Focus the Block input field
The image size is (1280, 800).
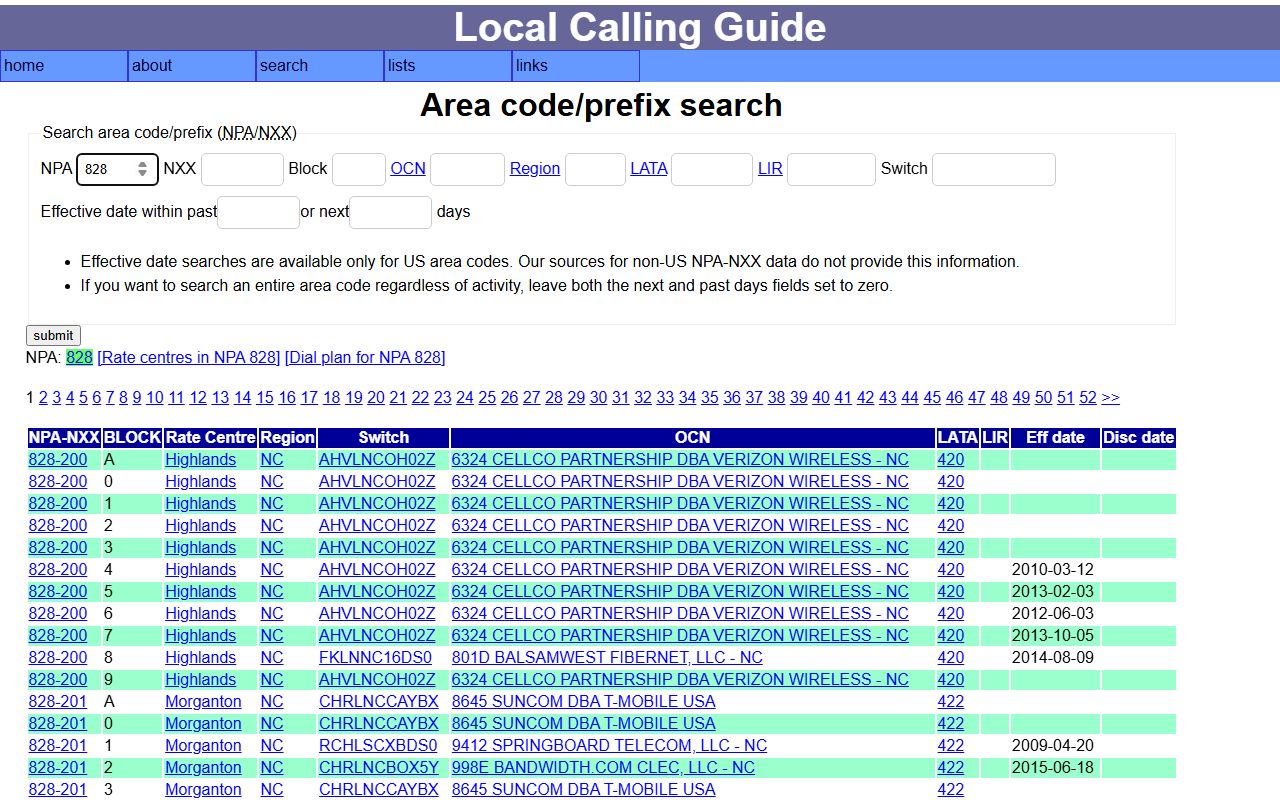tap(359, 169)
